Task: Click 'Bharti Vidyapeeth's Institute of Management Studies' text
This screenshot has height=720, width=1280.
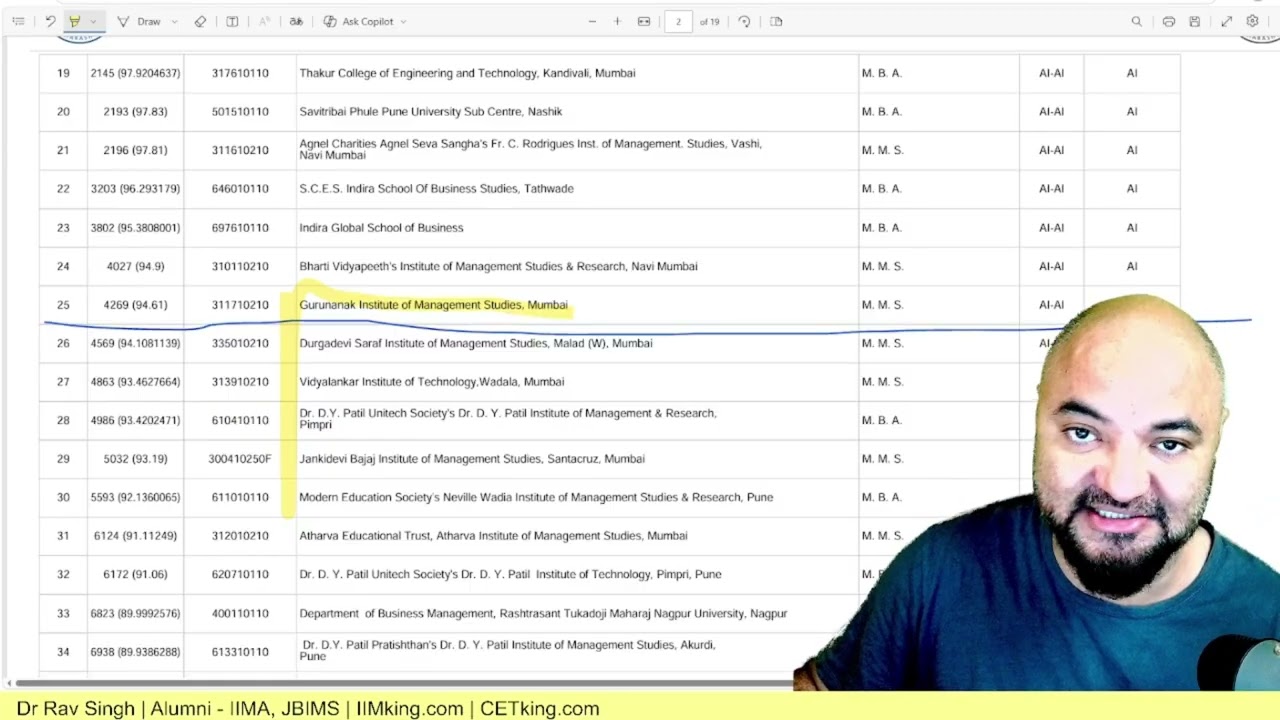Action: 498,266
